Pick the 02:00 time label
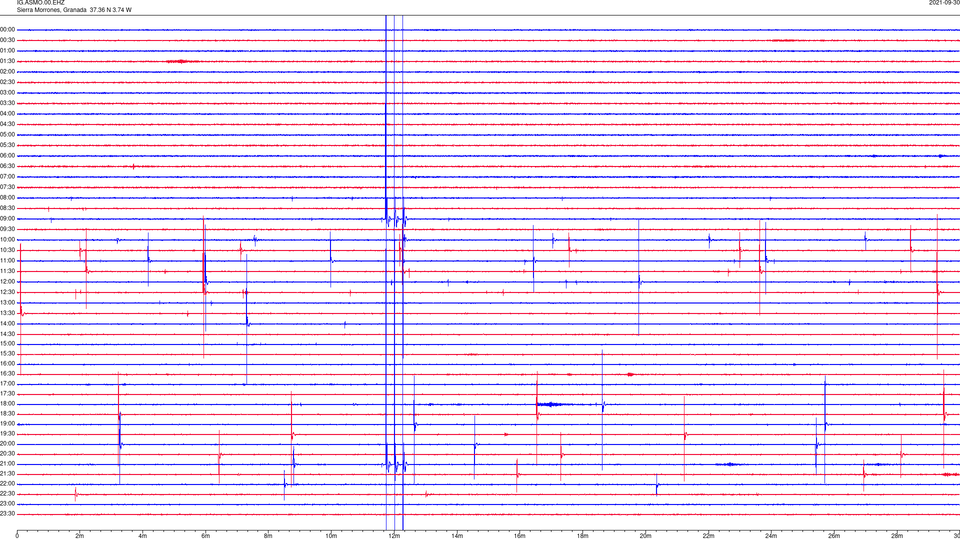Viewport: 960px width, 540px height. point(7,72)
